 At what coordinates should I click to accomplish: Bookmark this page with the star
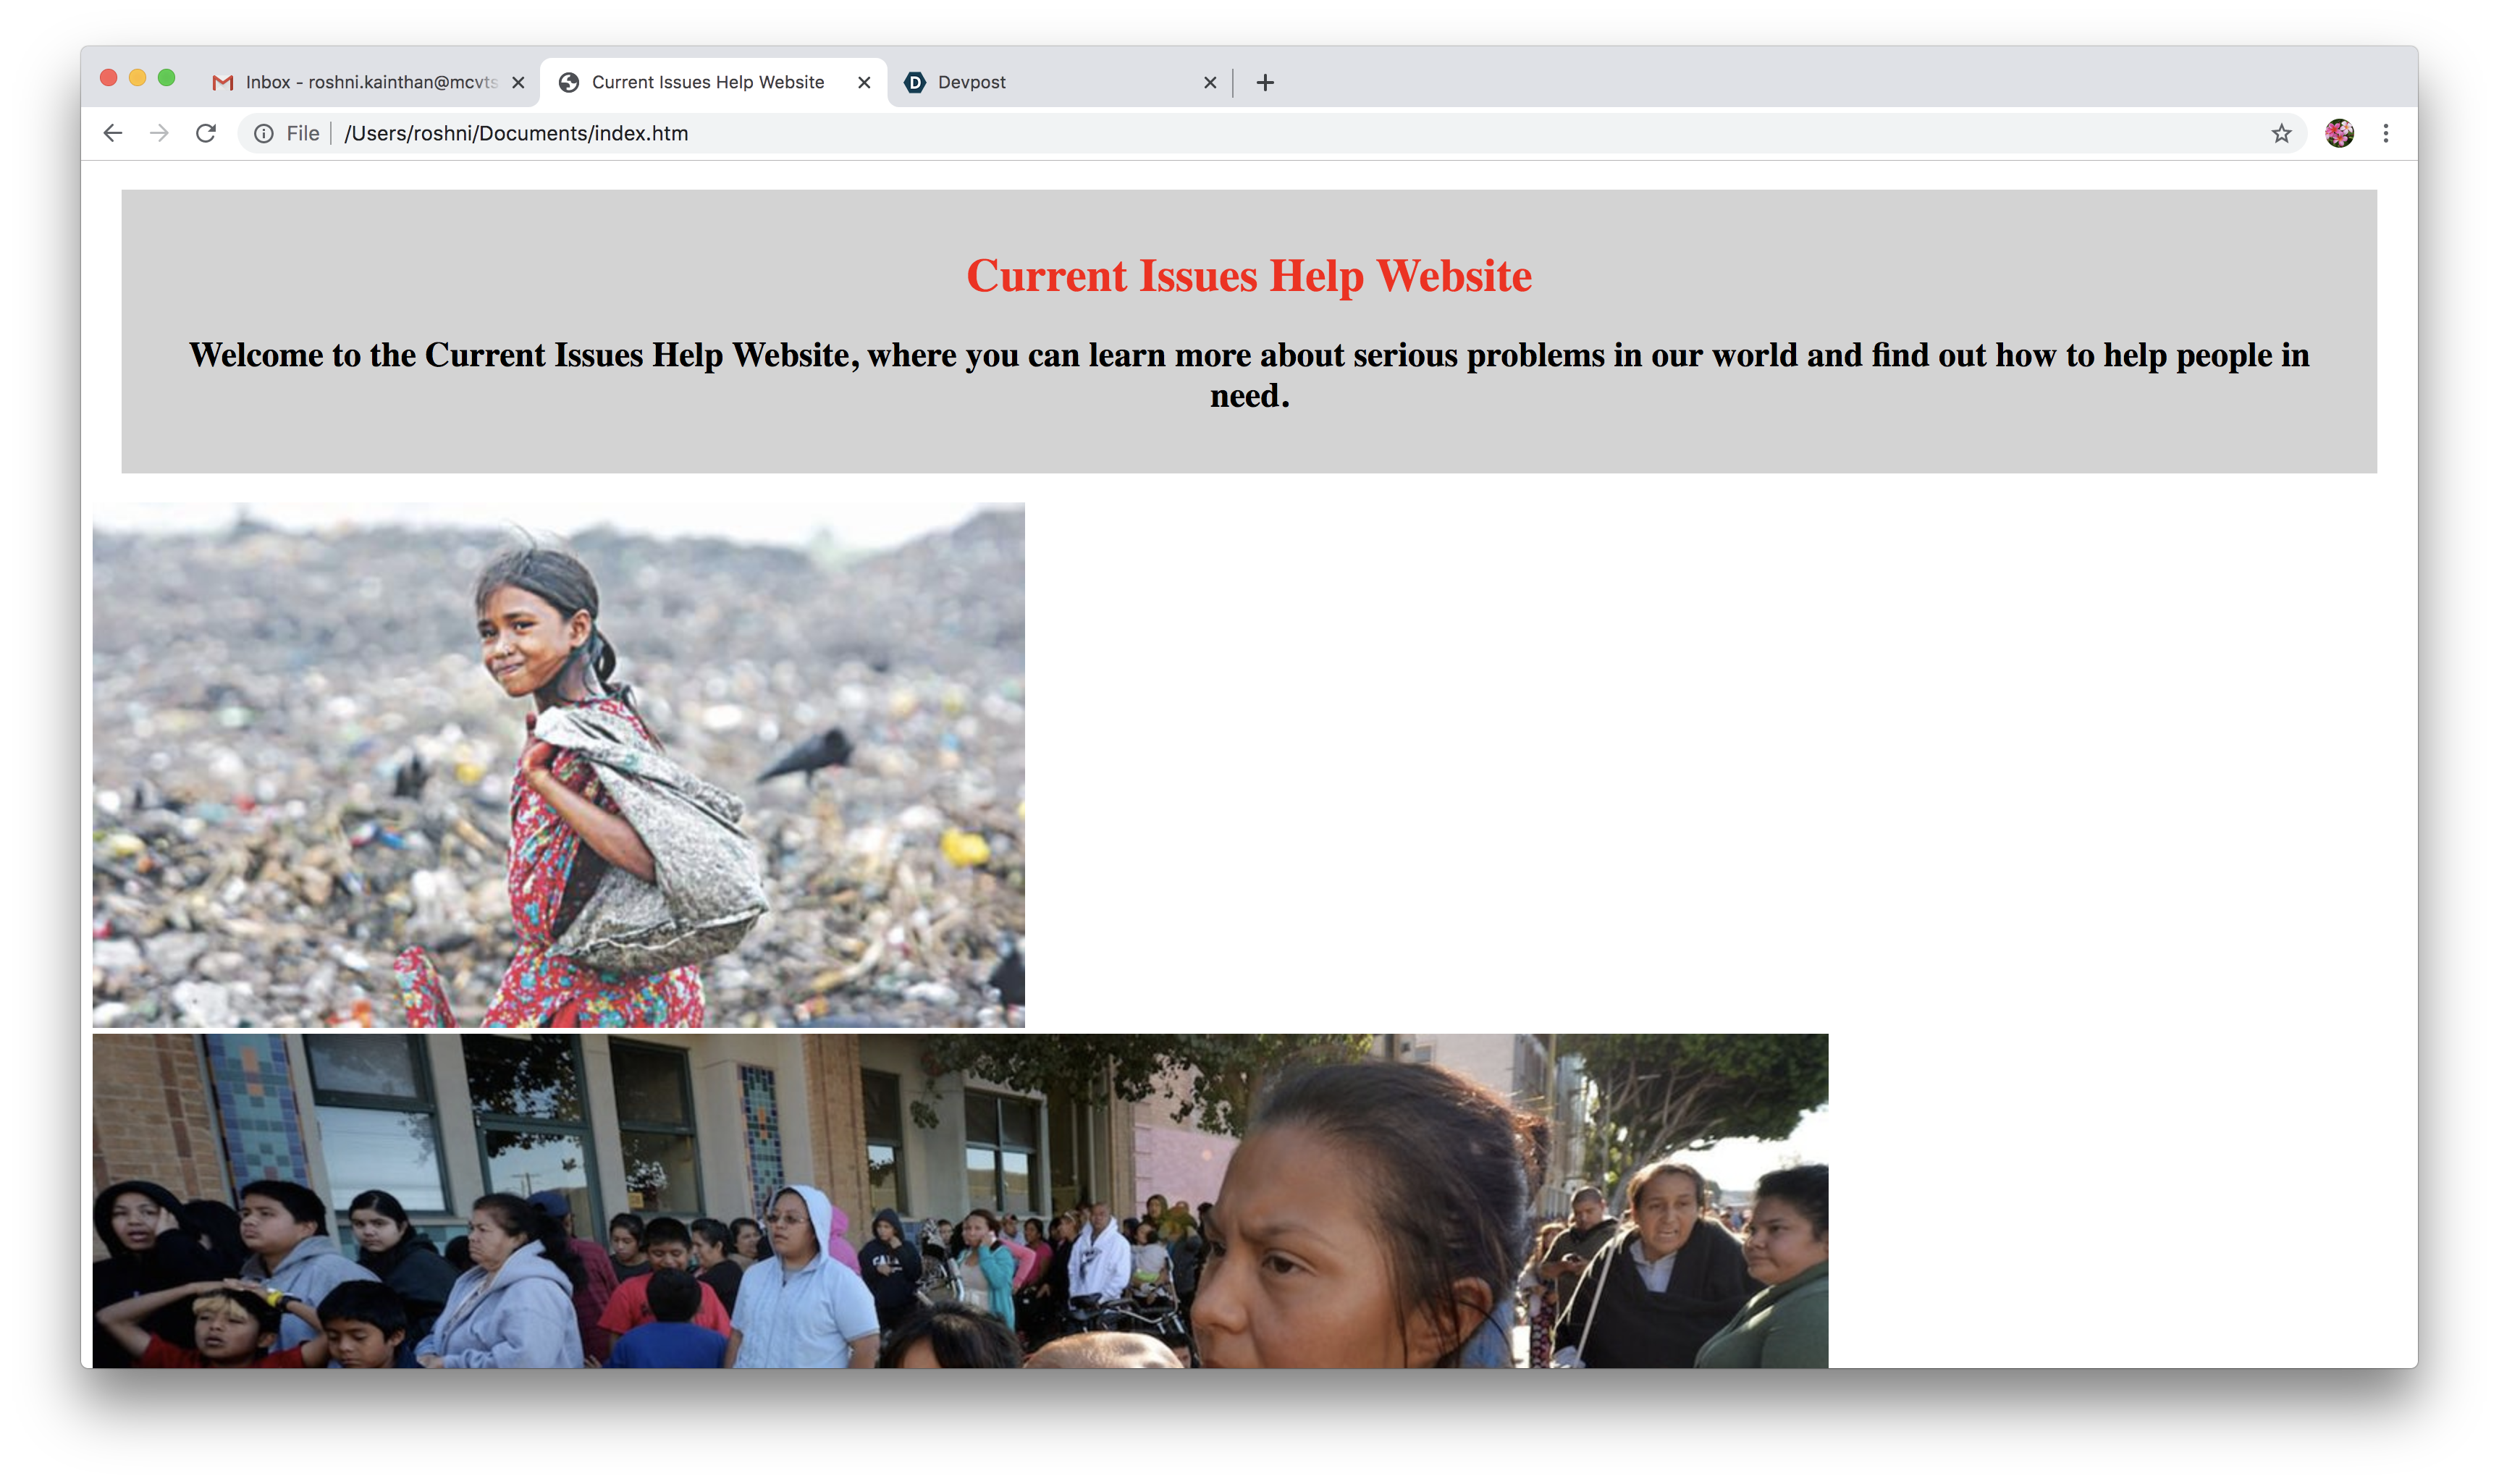[2281, 134]
